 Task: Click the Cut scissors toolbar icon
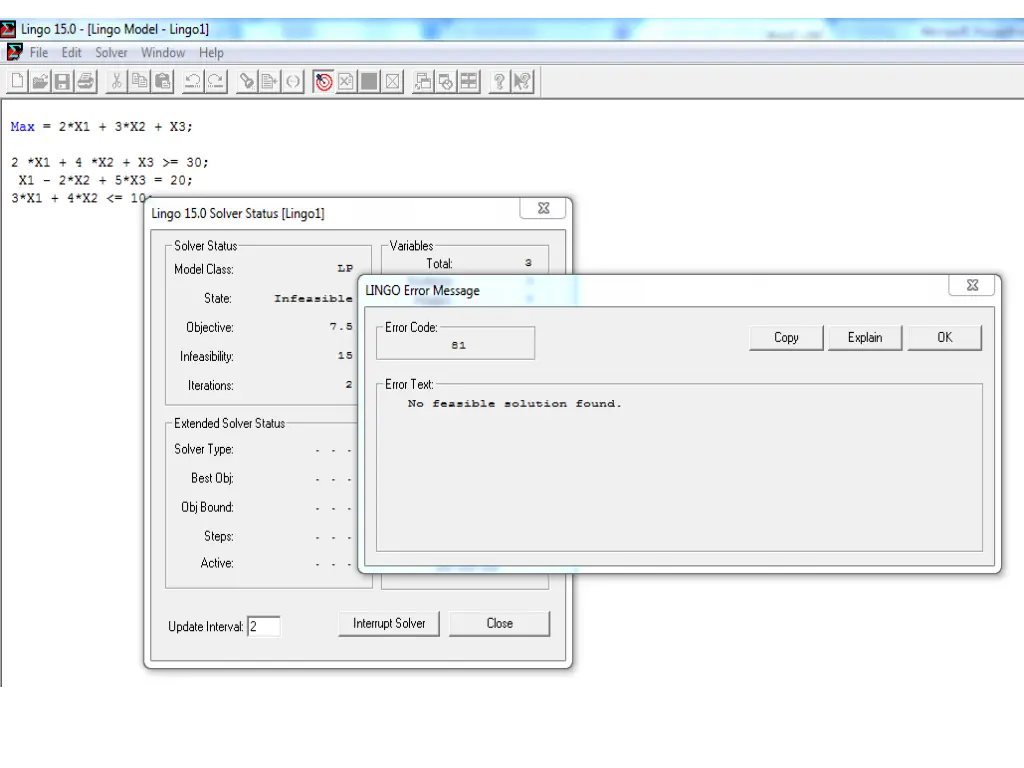tap(116, 82)
